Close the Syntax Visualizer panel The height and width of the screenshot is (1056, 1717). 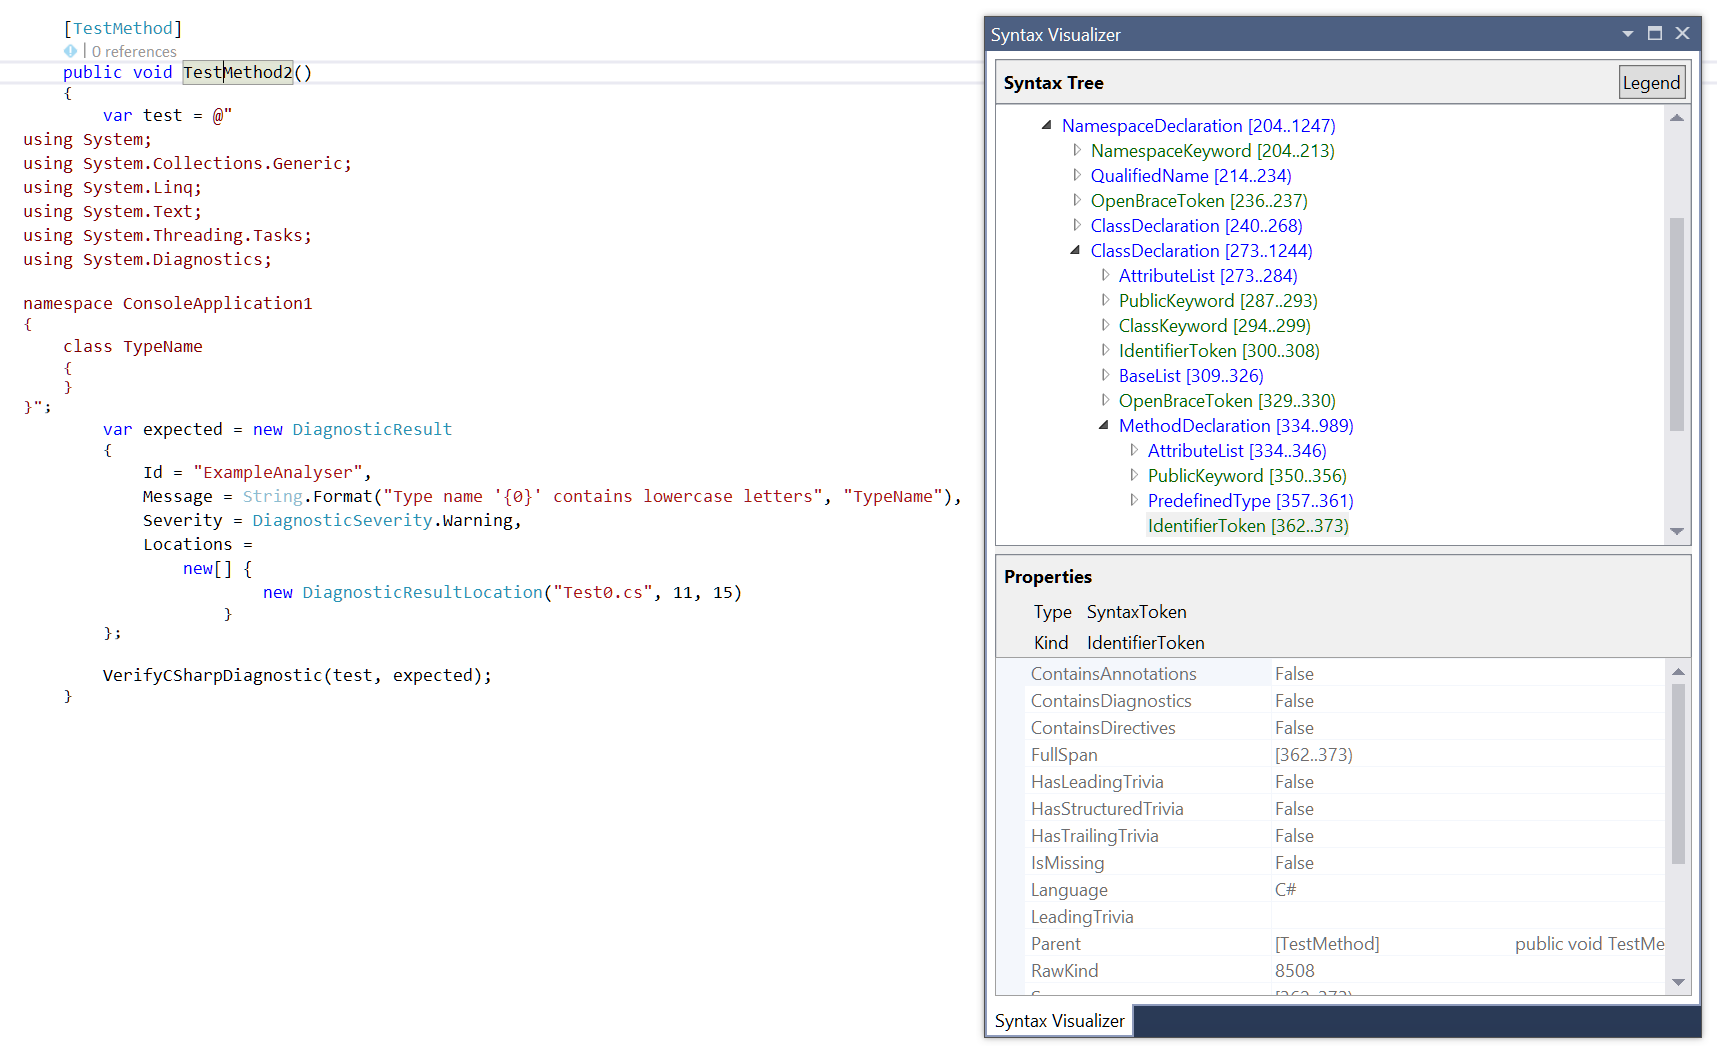[1683, 34]
